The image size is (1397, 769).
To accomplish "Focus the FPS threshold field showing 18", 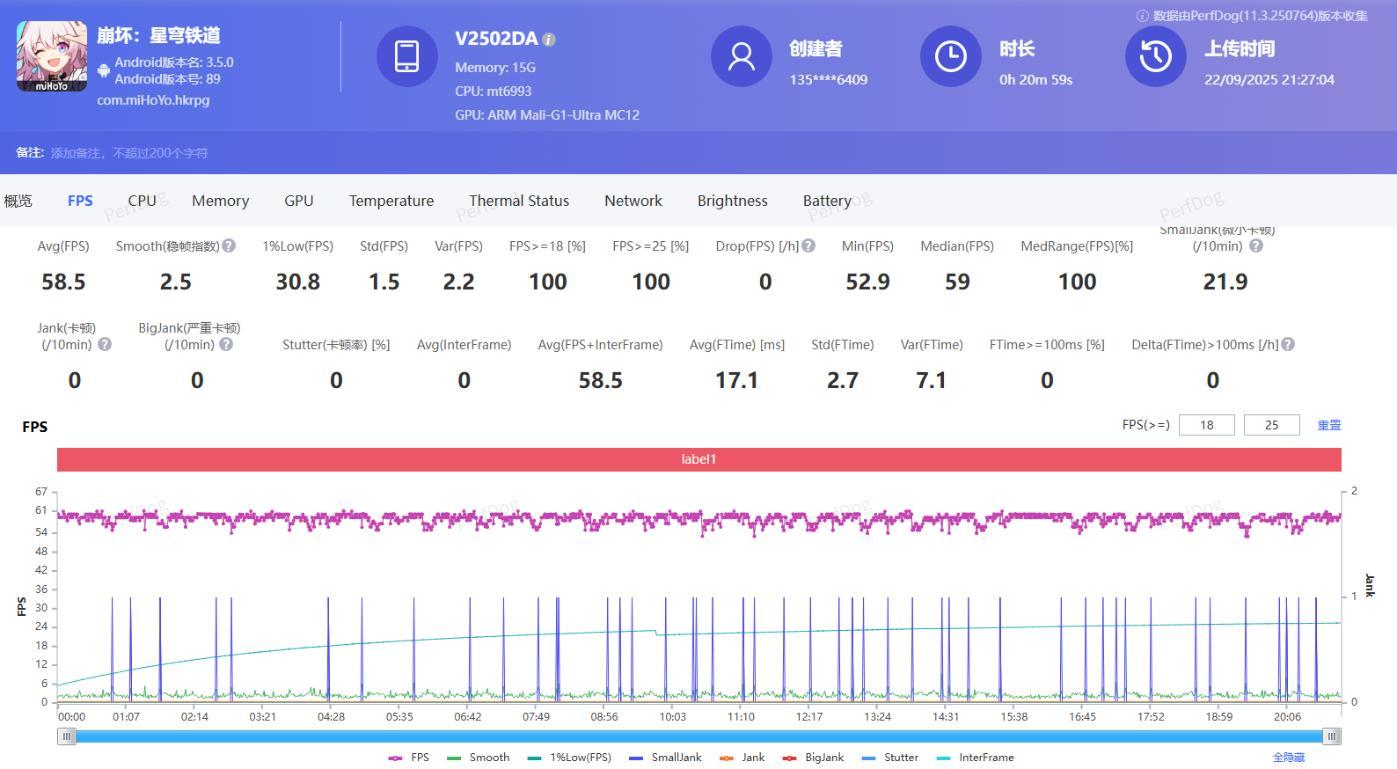I will [1207, 425].
